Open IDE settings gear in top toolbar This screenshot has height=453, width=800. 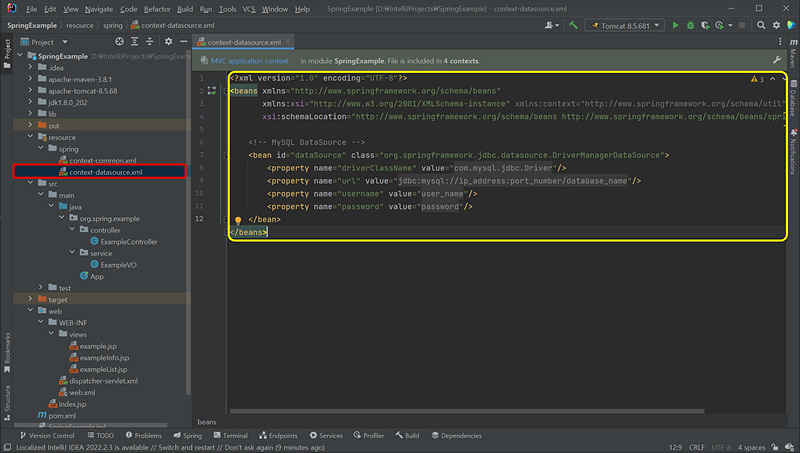click(776, 25)
